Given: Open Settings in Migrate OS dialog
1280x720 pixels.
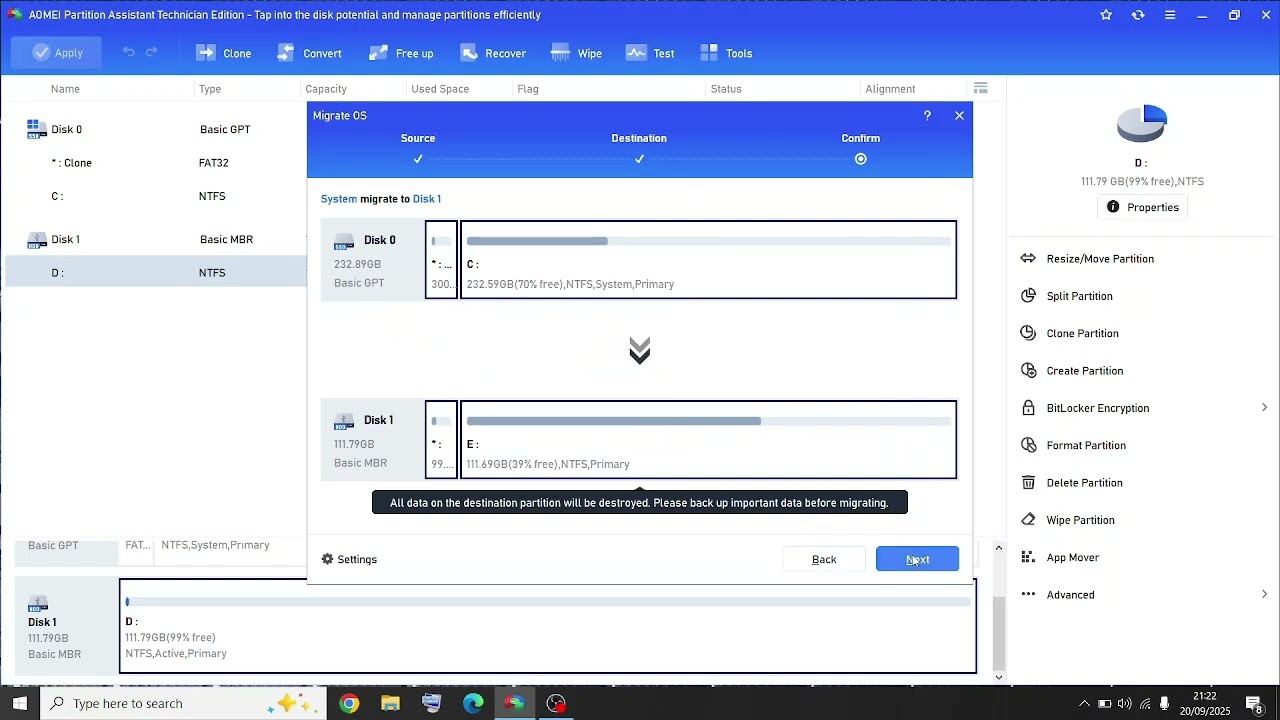Looking at the screenshot, I should click(x=349, y=559).
